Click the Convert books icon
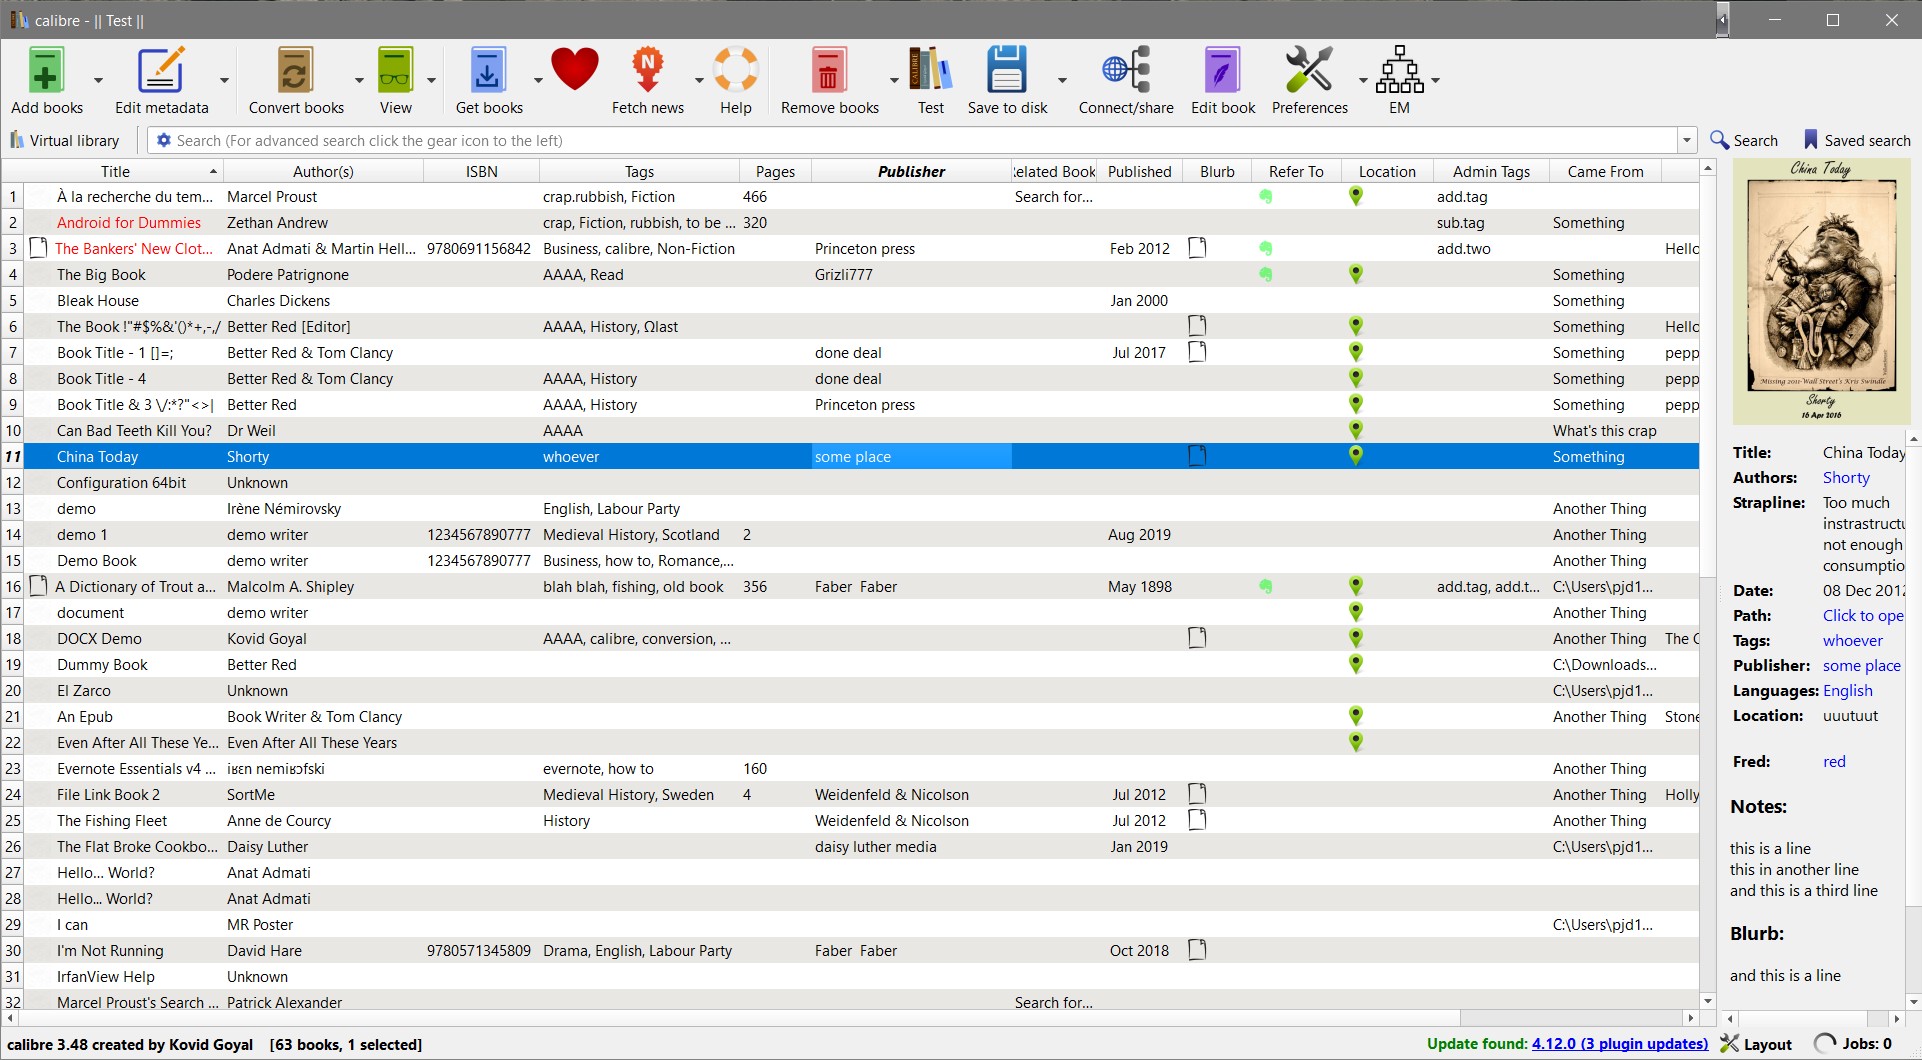Image resolution: width=1922 pixels, height=1060 pixels. (x=296, y=72)
